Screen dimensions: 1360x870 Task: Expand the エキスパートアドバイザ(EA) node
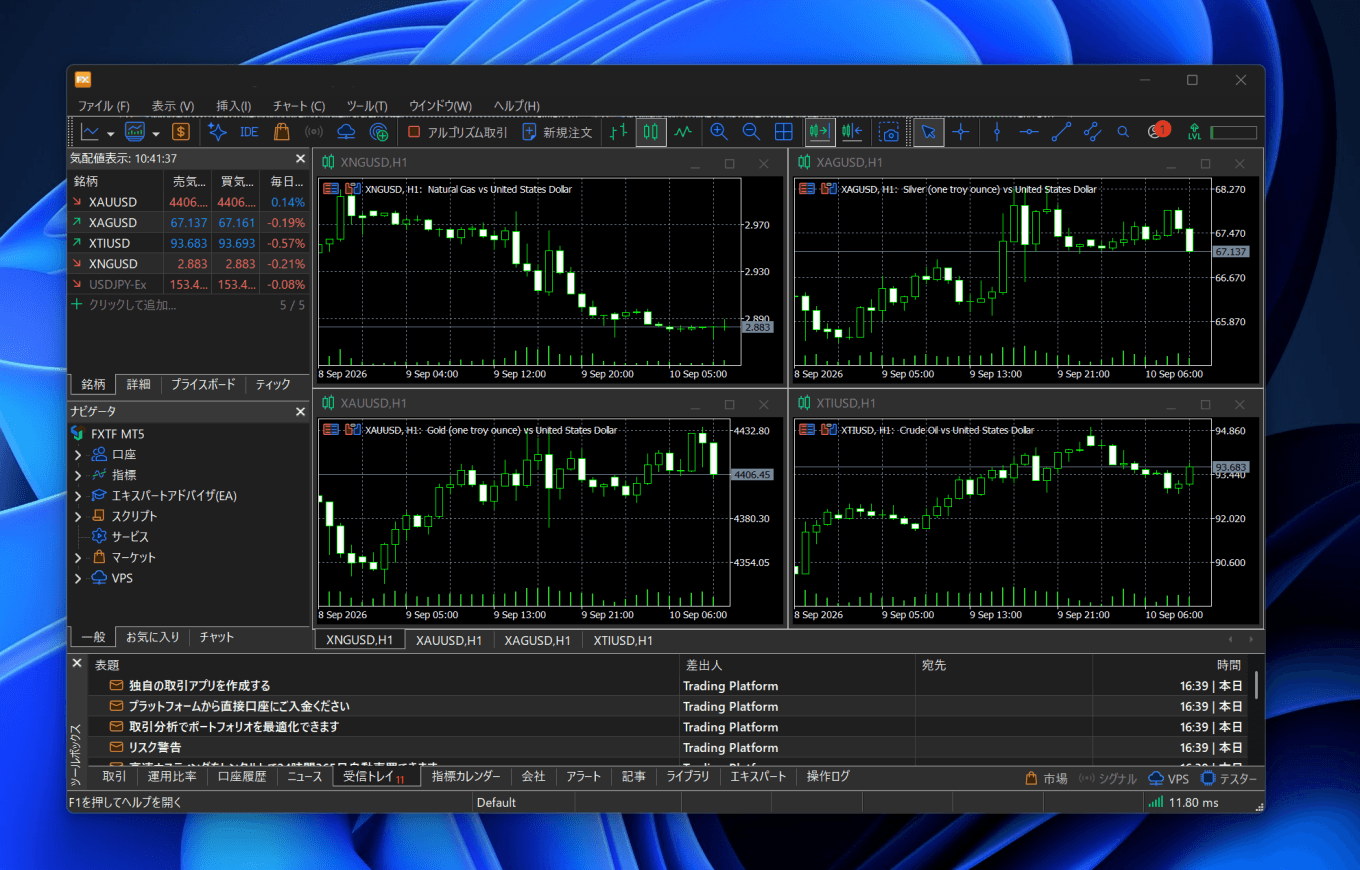(78, 496)
